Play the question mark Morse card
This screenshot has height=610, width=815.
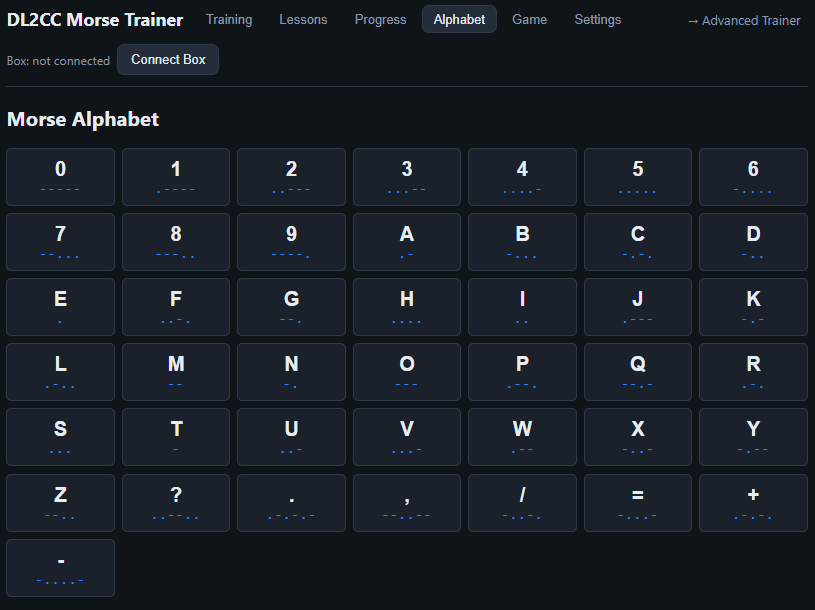coord(176,502)
